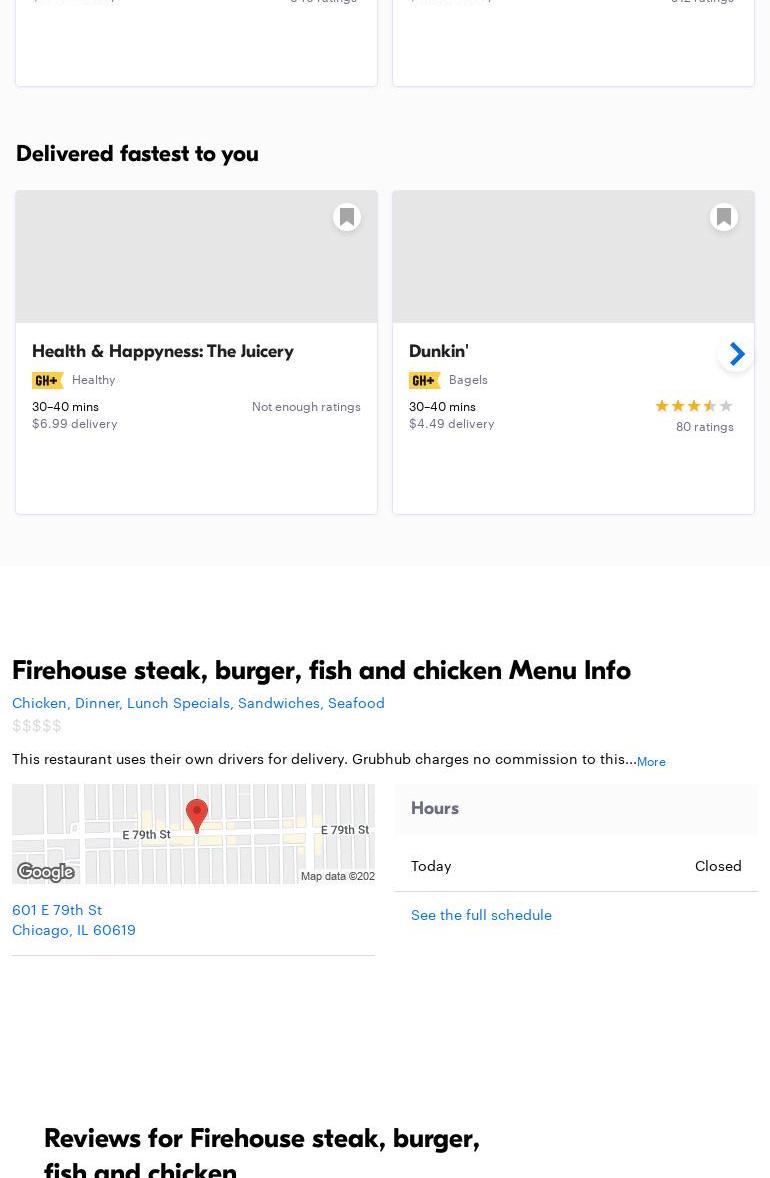Image resolution: width=770 pixels, height=1178 pixels.
Task: Select the Dinner cuisine link
Action: [97, 702]
